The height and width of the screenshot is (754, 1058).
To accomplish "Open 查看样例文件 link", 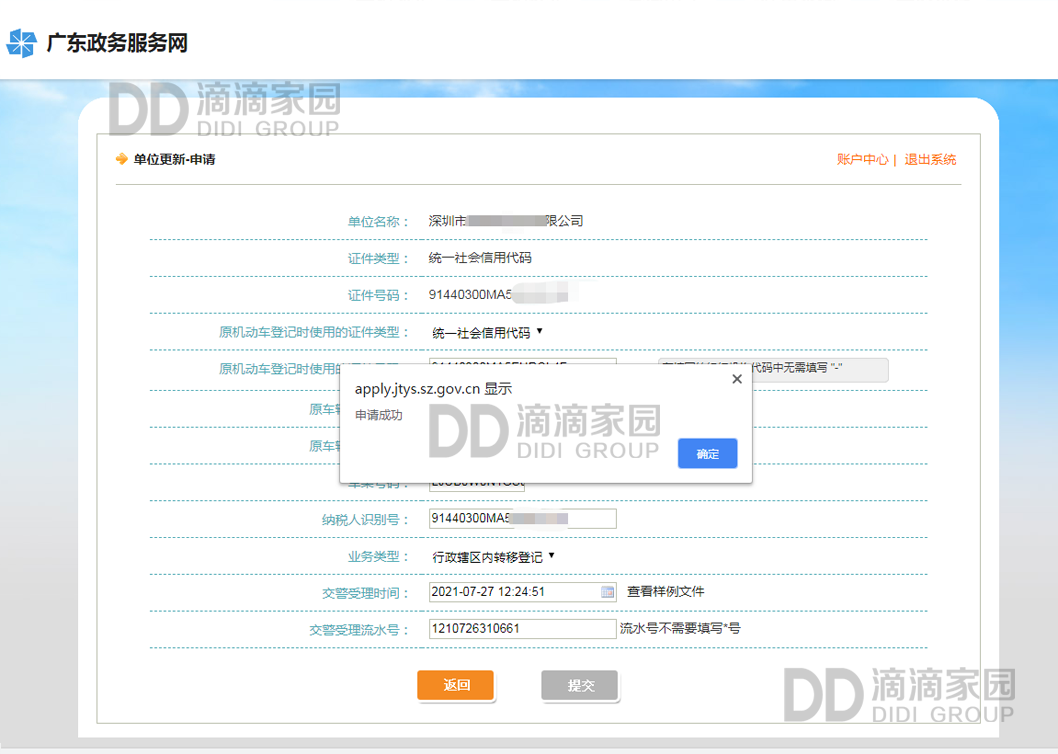I will [665, 591].
